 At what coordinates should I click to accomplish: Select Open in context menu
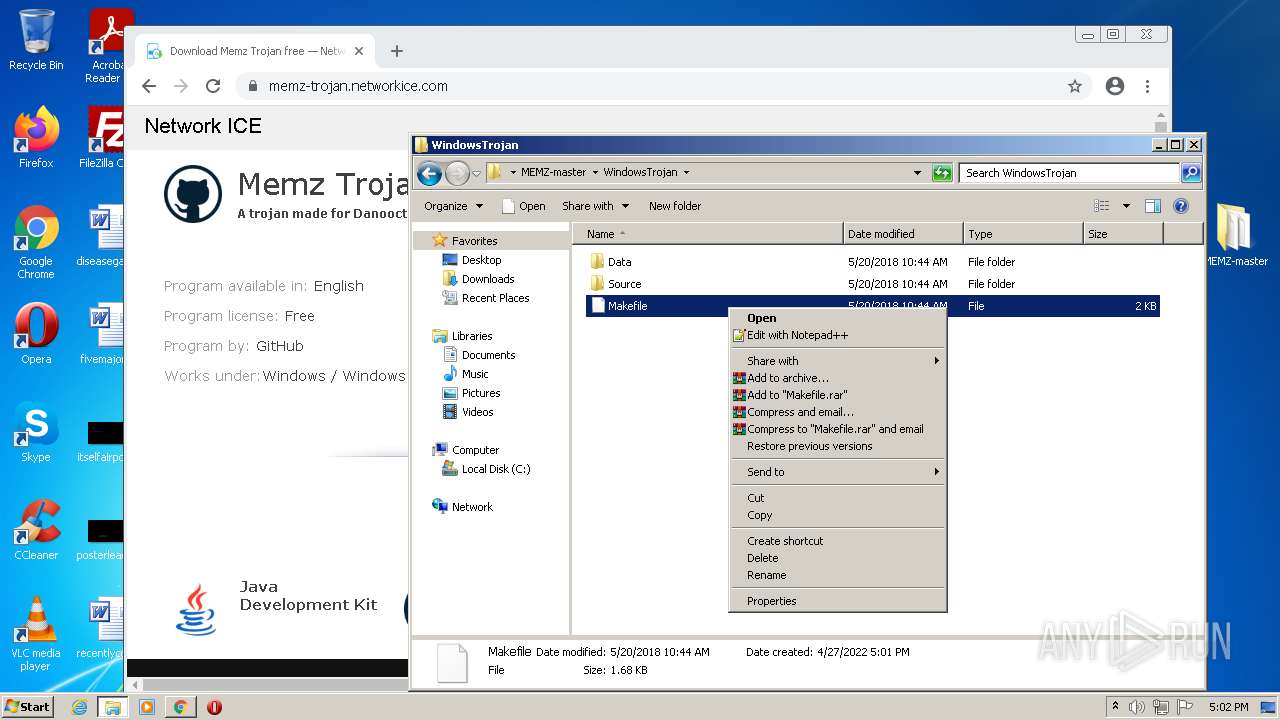(838, 318)
